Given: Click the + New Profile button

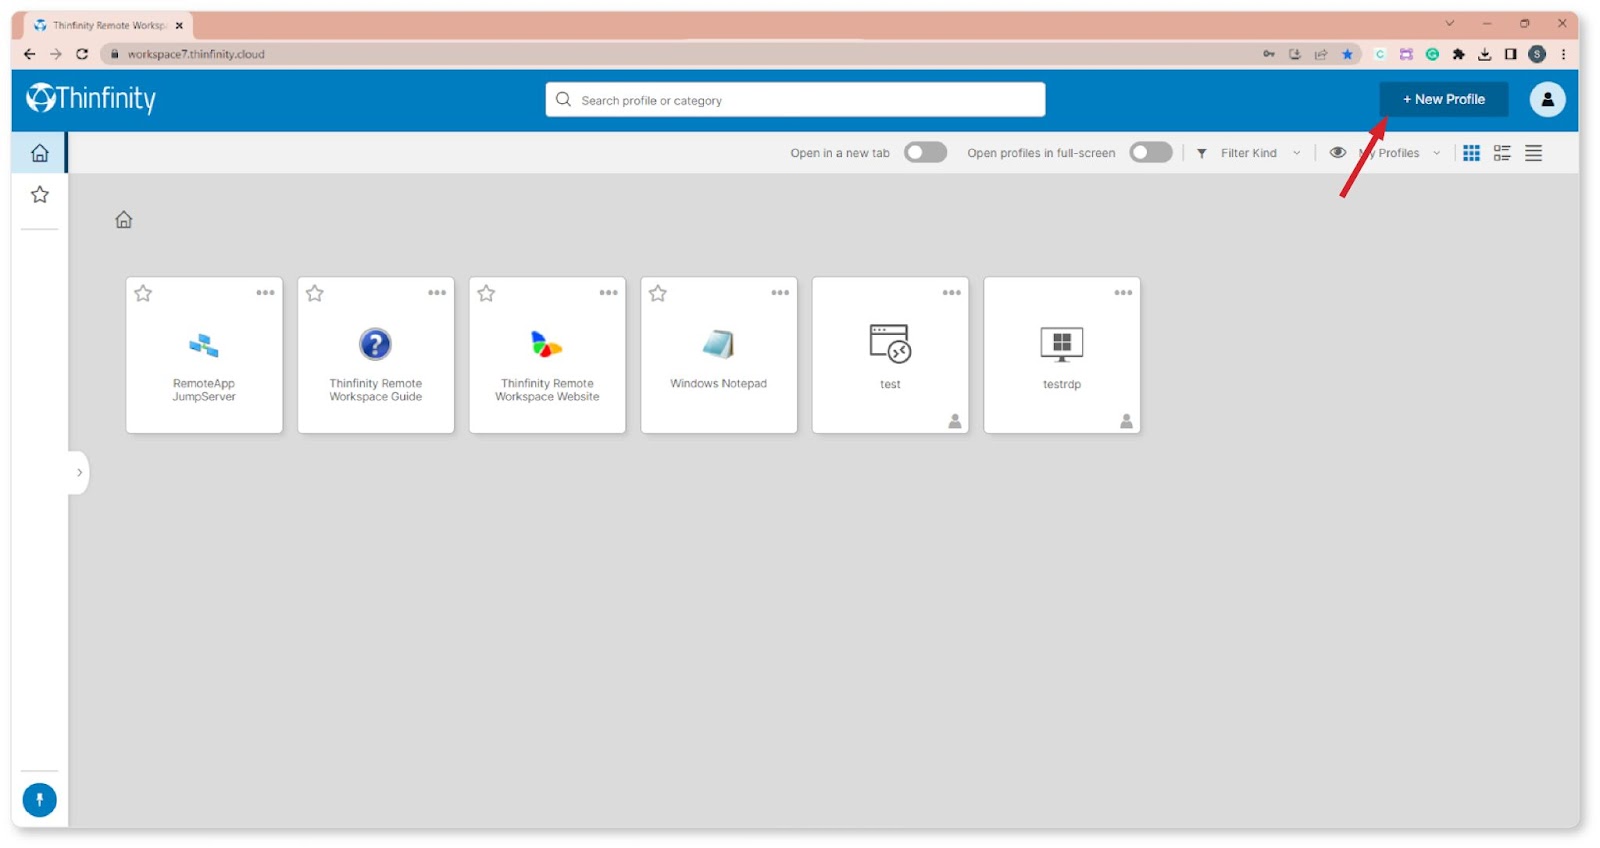Looking at the screenshot, I should pyautogui.click(x=1443, y=99).
